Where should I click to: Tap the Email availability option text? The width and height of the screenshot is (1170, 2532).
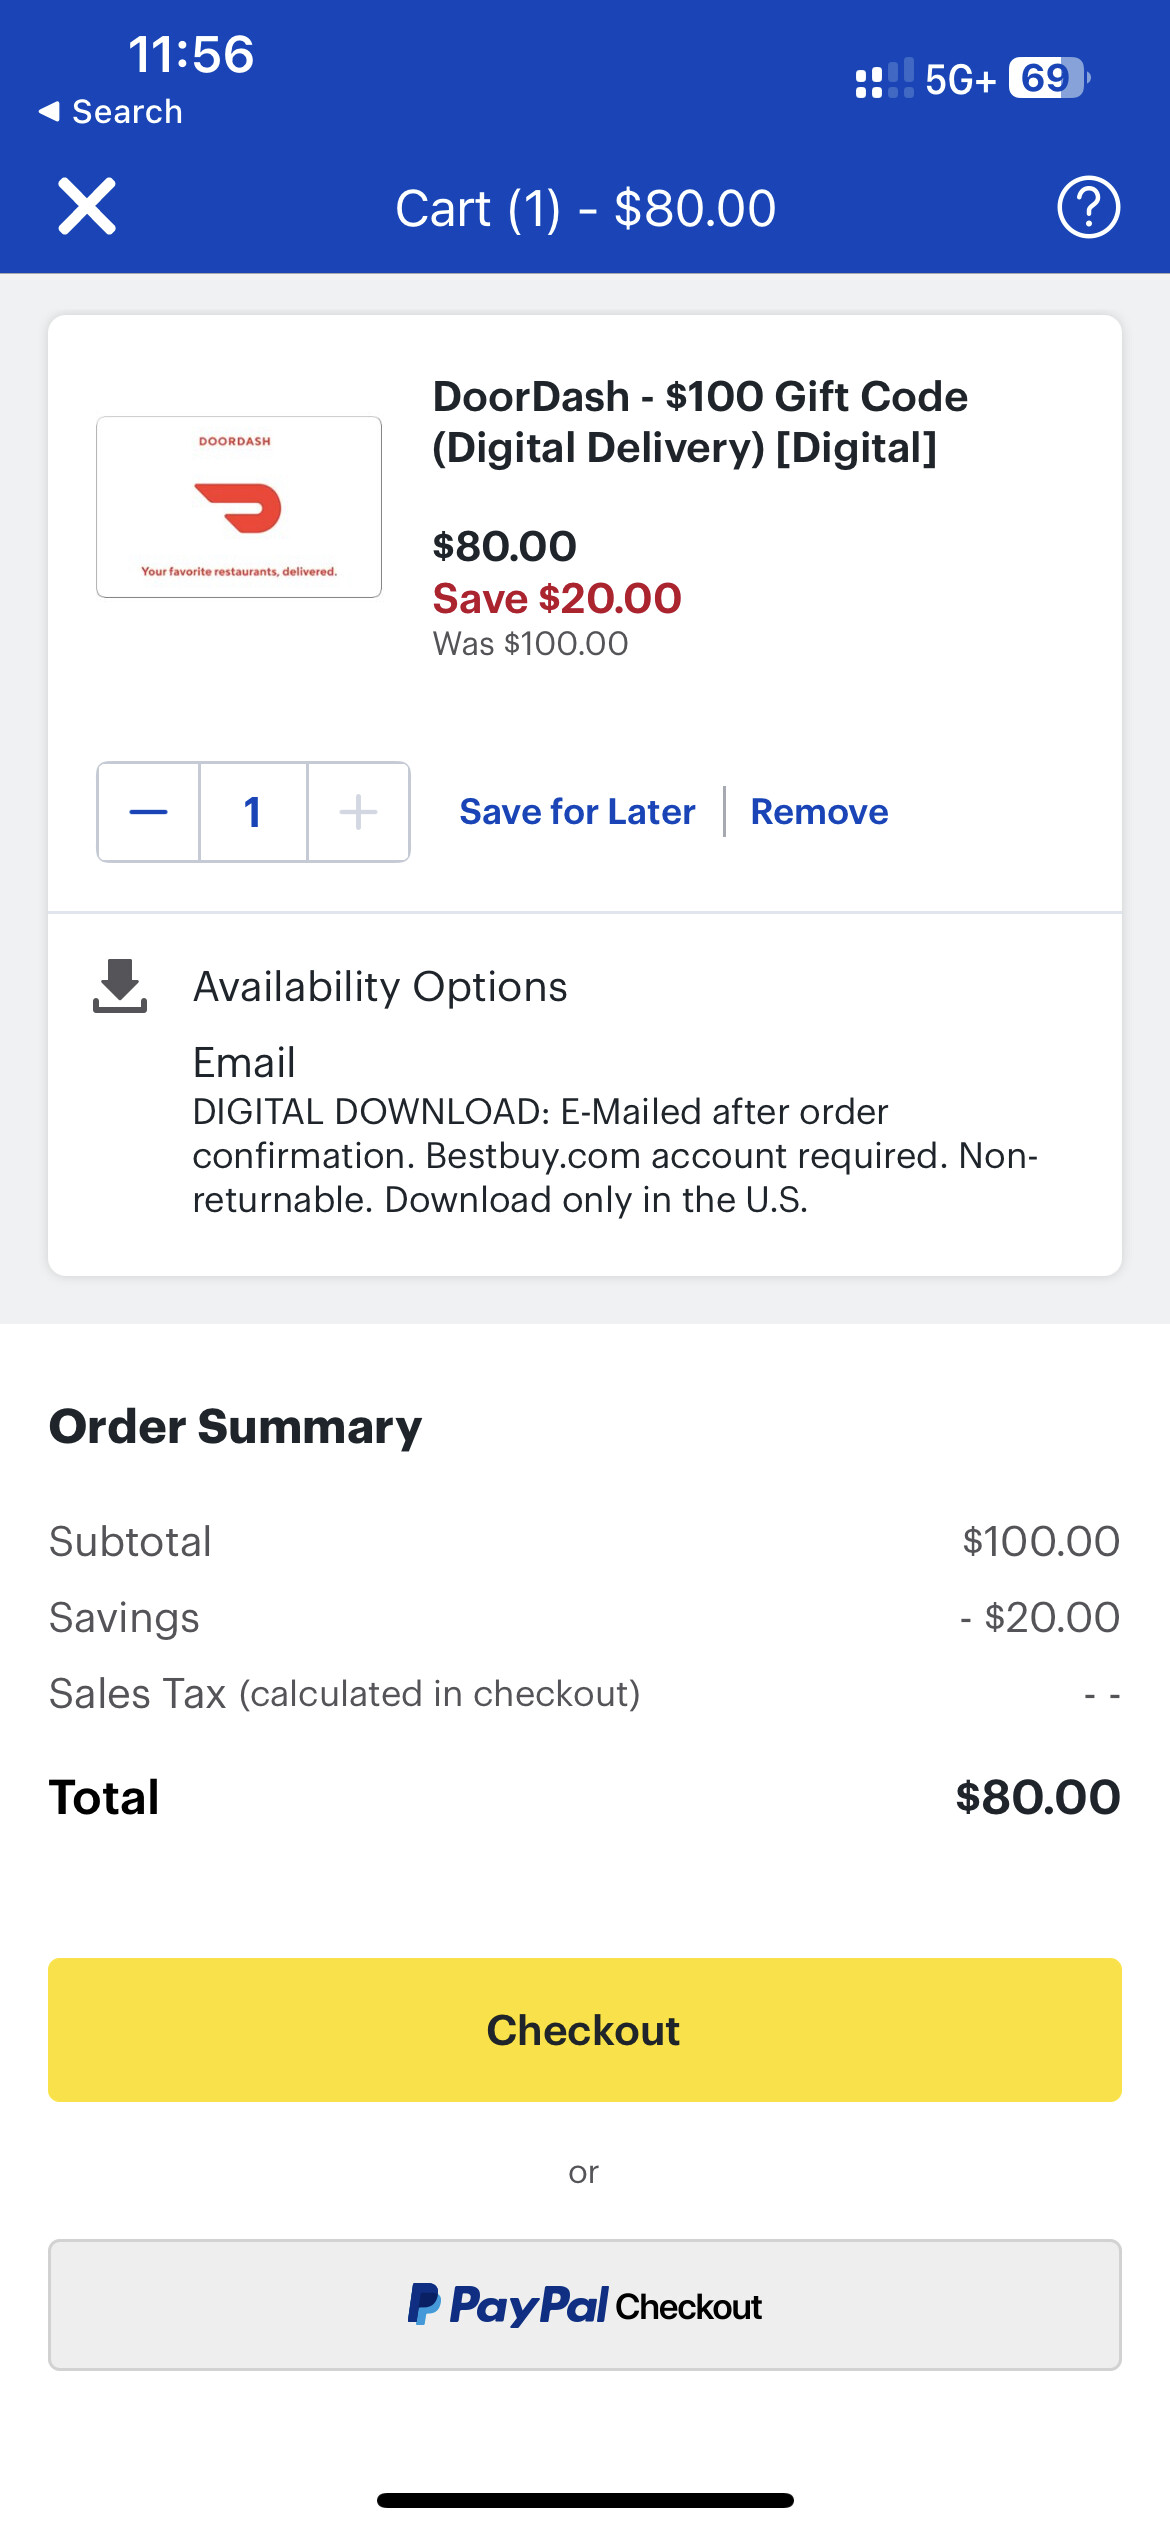pyautogui.click(x=244, y=1062)
